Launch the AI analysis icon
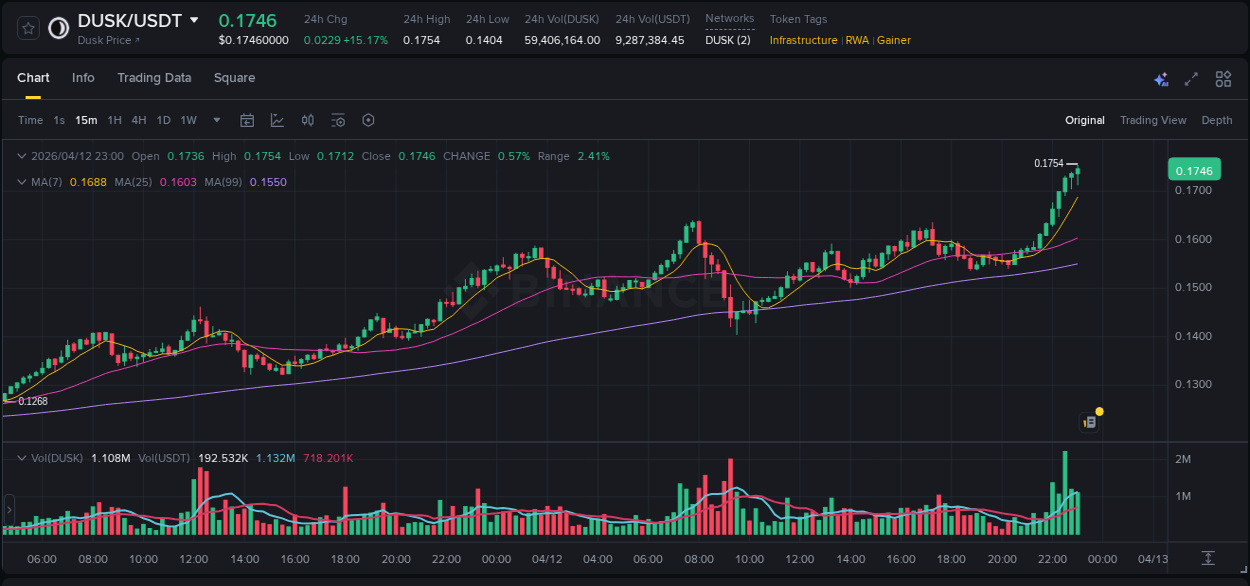 [x=1161, y=77]
